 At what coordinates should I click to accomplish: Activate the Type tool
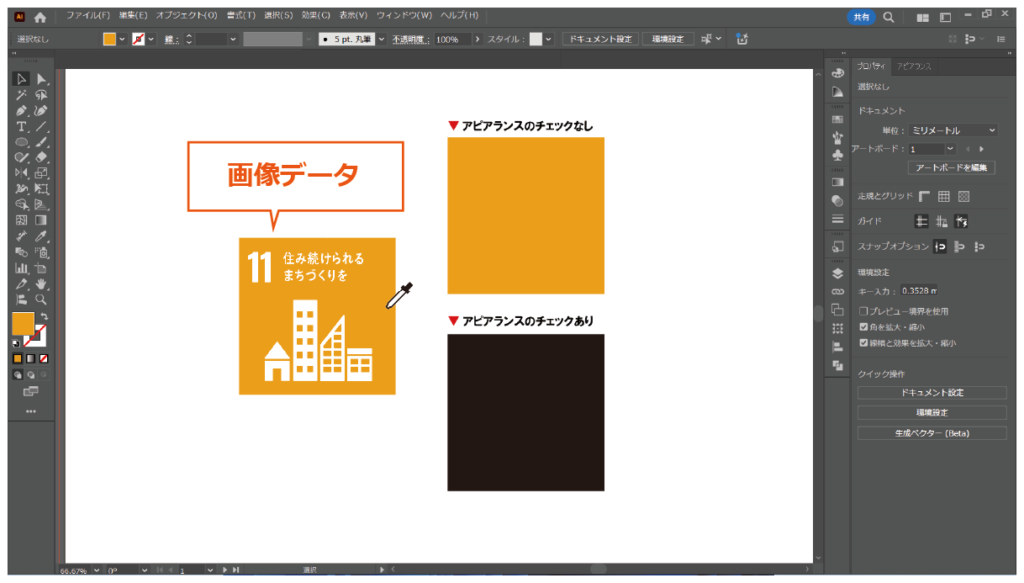point(21,127)
